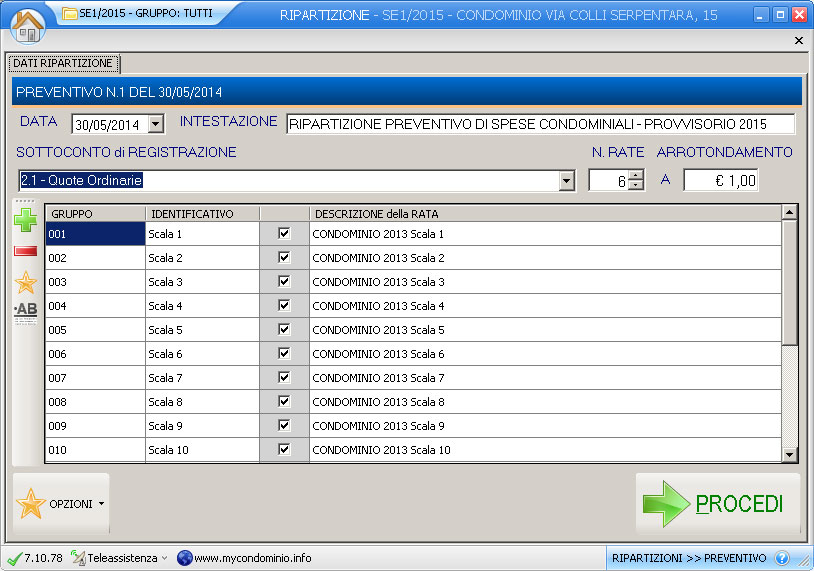Click the INTESTAZIONE text field
This screenshot has width=814, height=571.
tap(540, 125)
